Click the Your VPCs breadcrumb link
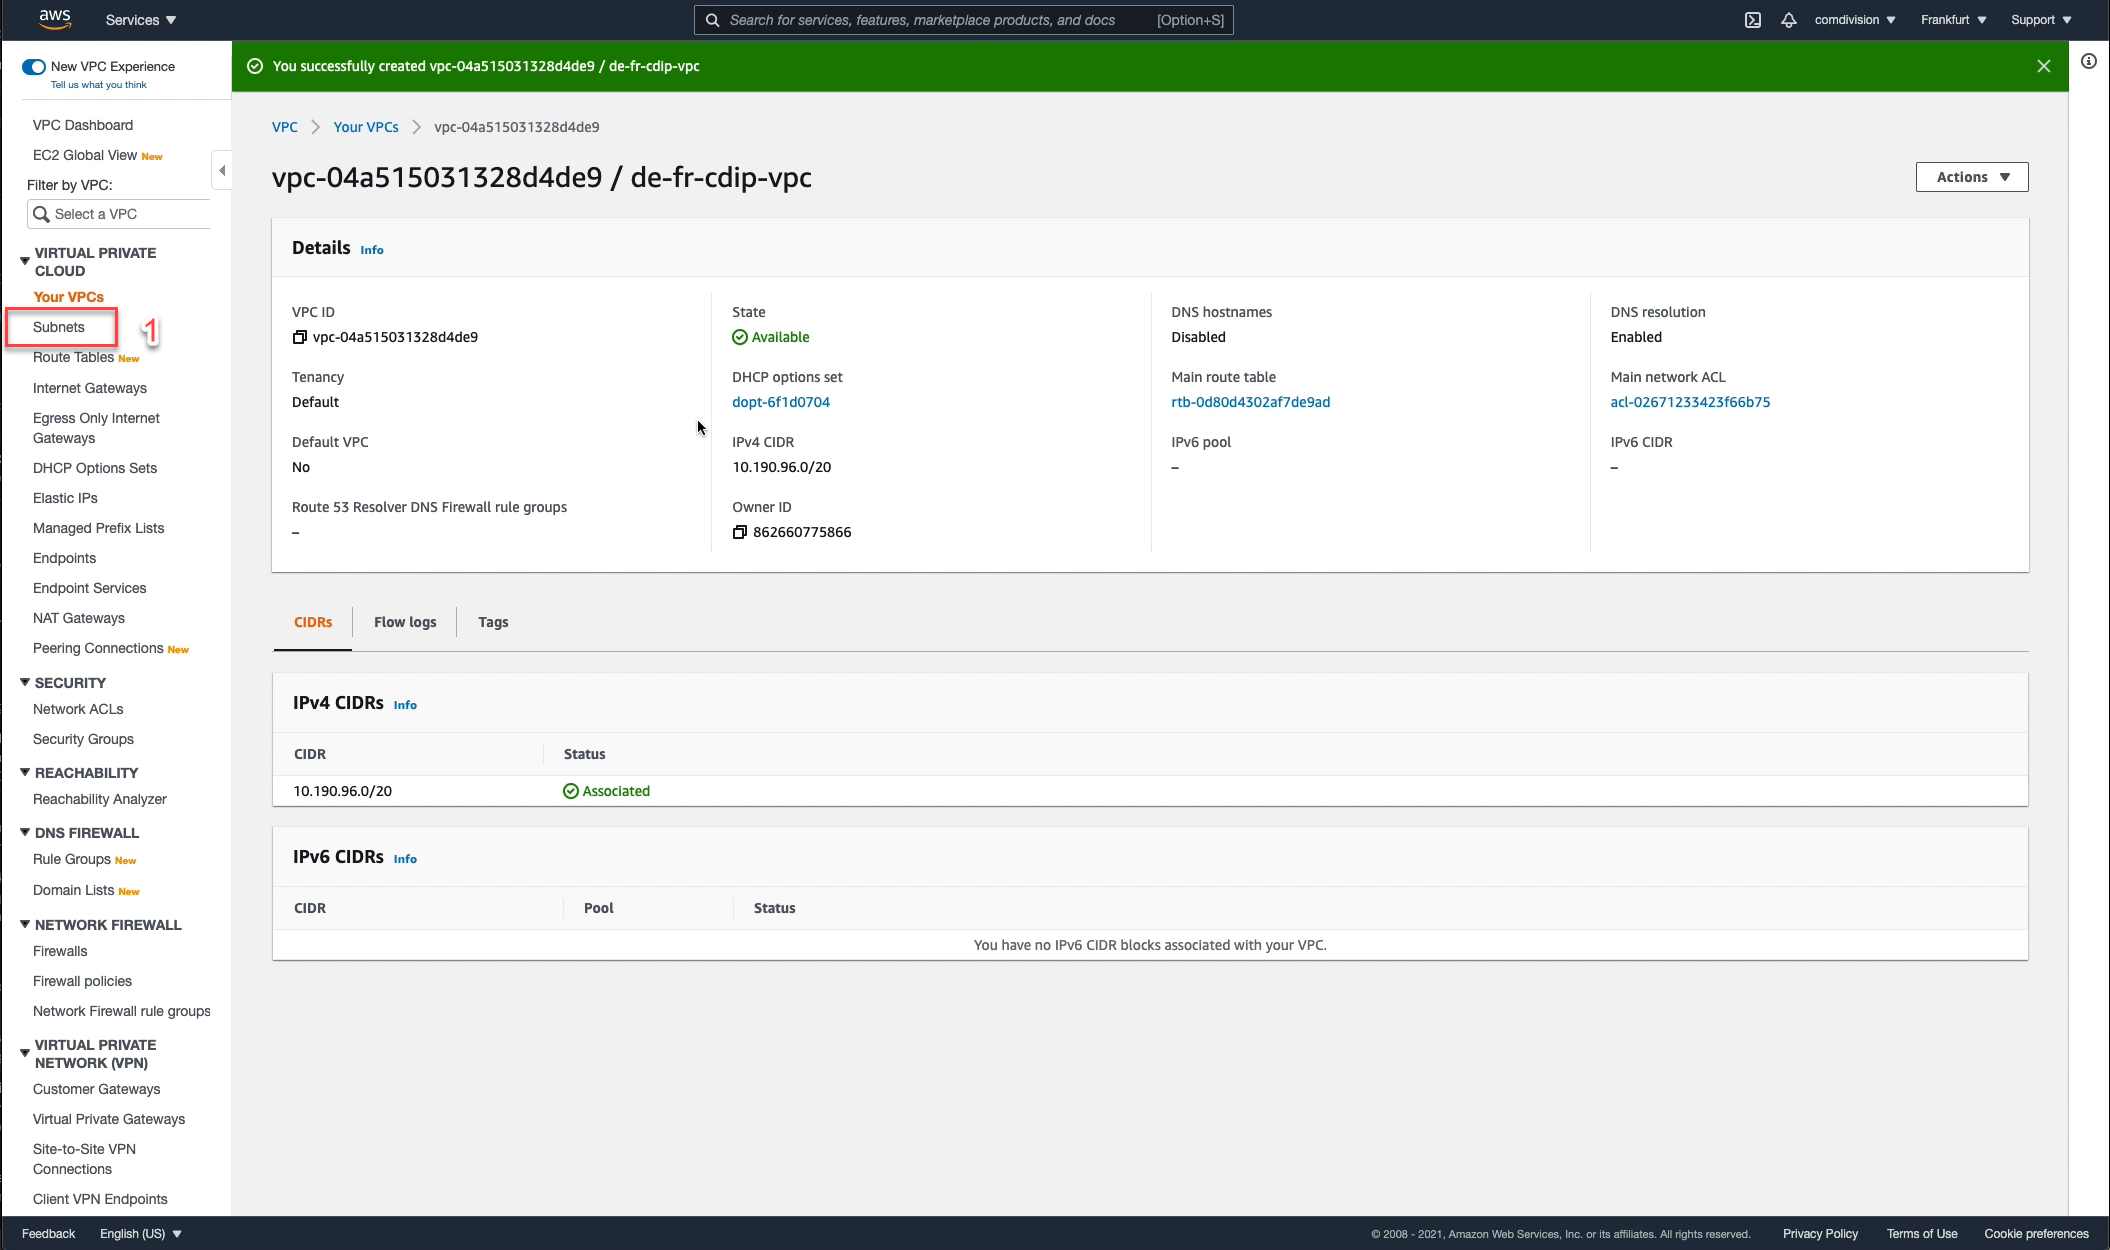 366,127
